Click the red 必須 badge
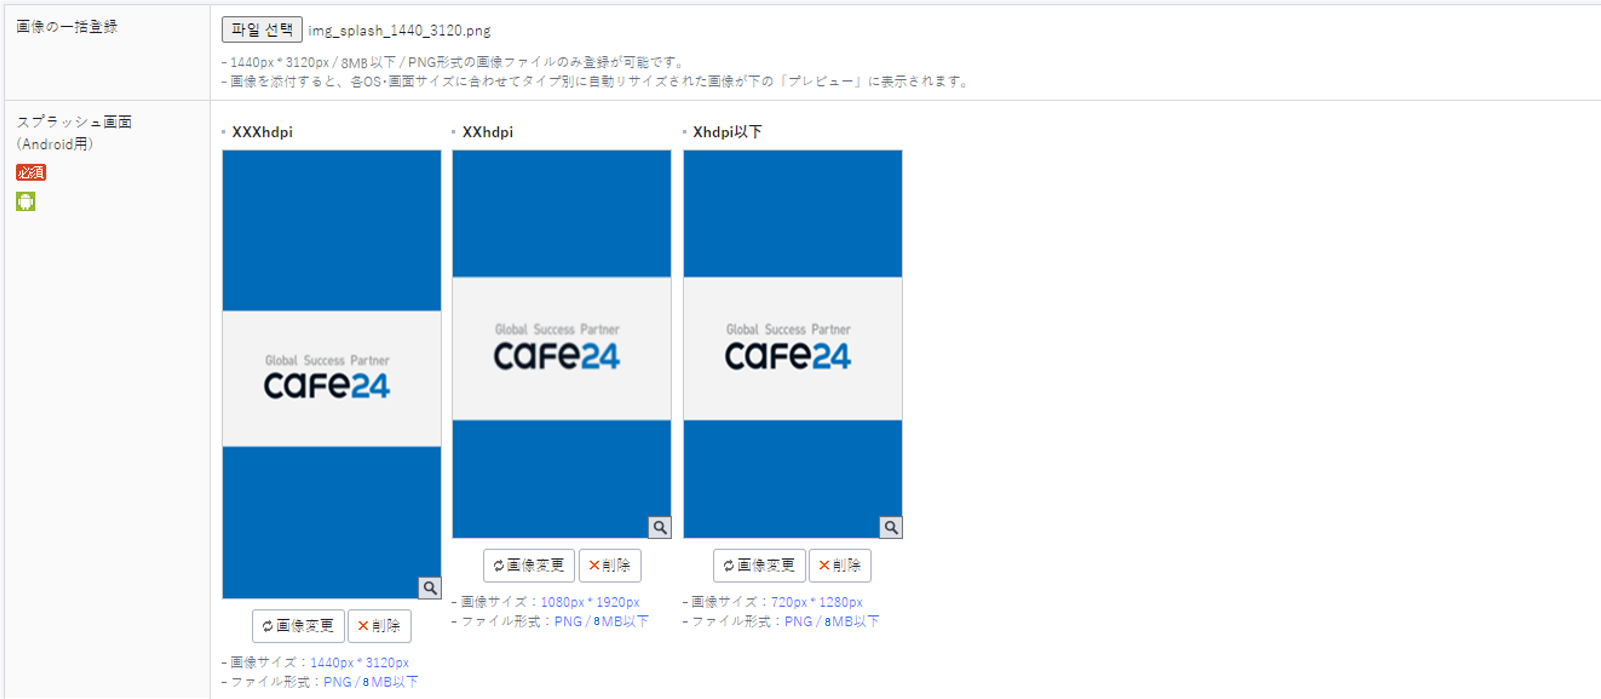This screenshot has width=1601, height=699. [31, 173]
